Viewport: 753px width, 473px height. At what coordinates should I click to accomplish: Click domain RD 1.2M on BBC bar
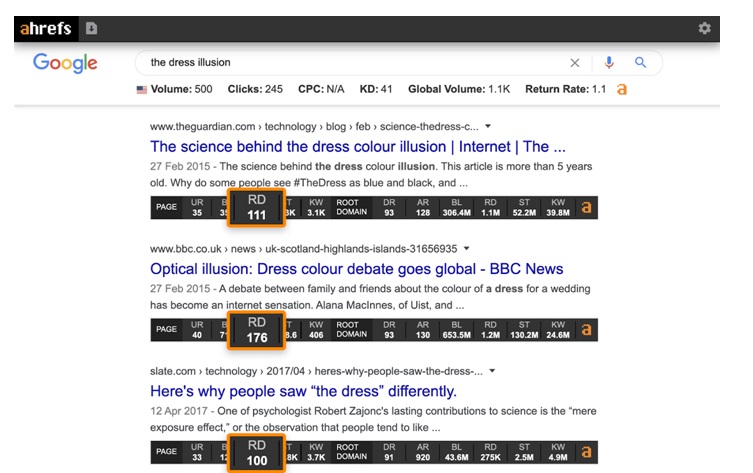coord(490,330)
